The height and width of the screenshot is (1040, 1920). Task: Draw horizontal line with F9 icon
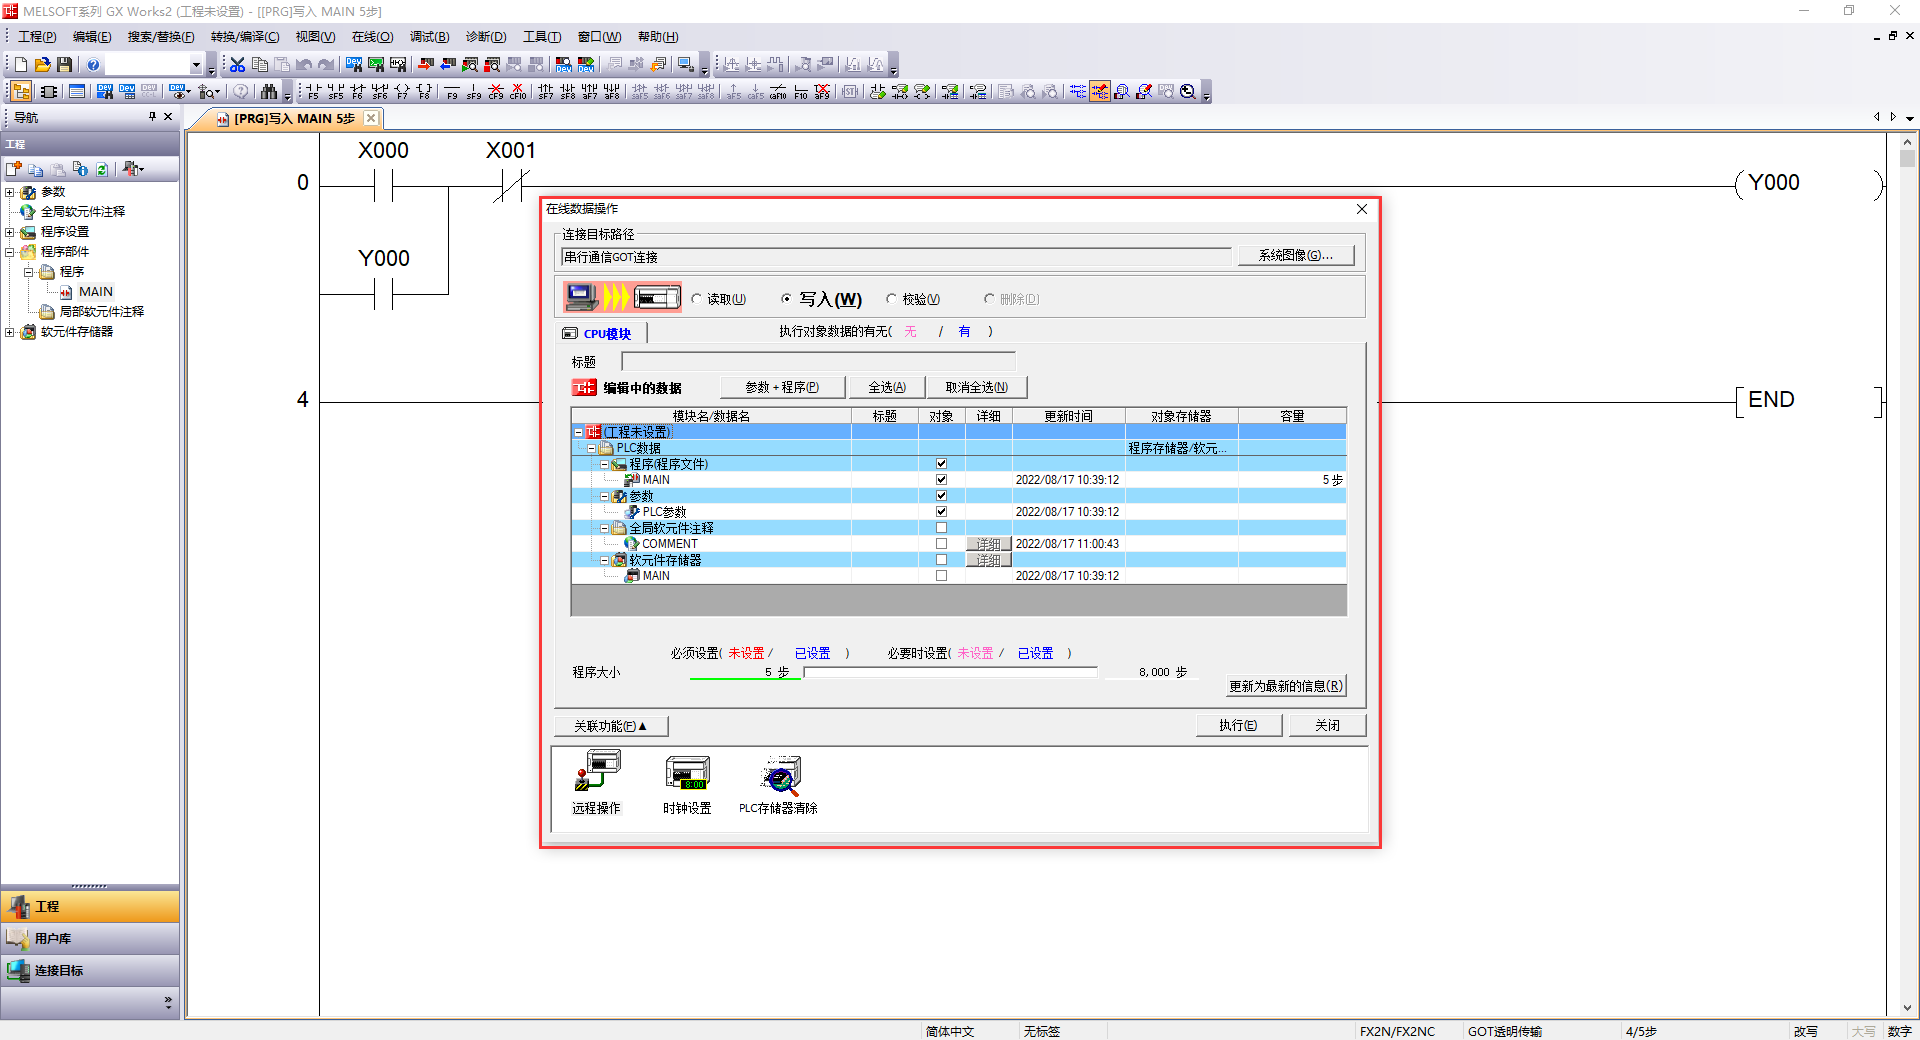click(452, 92)
